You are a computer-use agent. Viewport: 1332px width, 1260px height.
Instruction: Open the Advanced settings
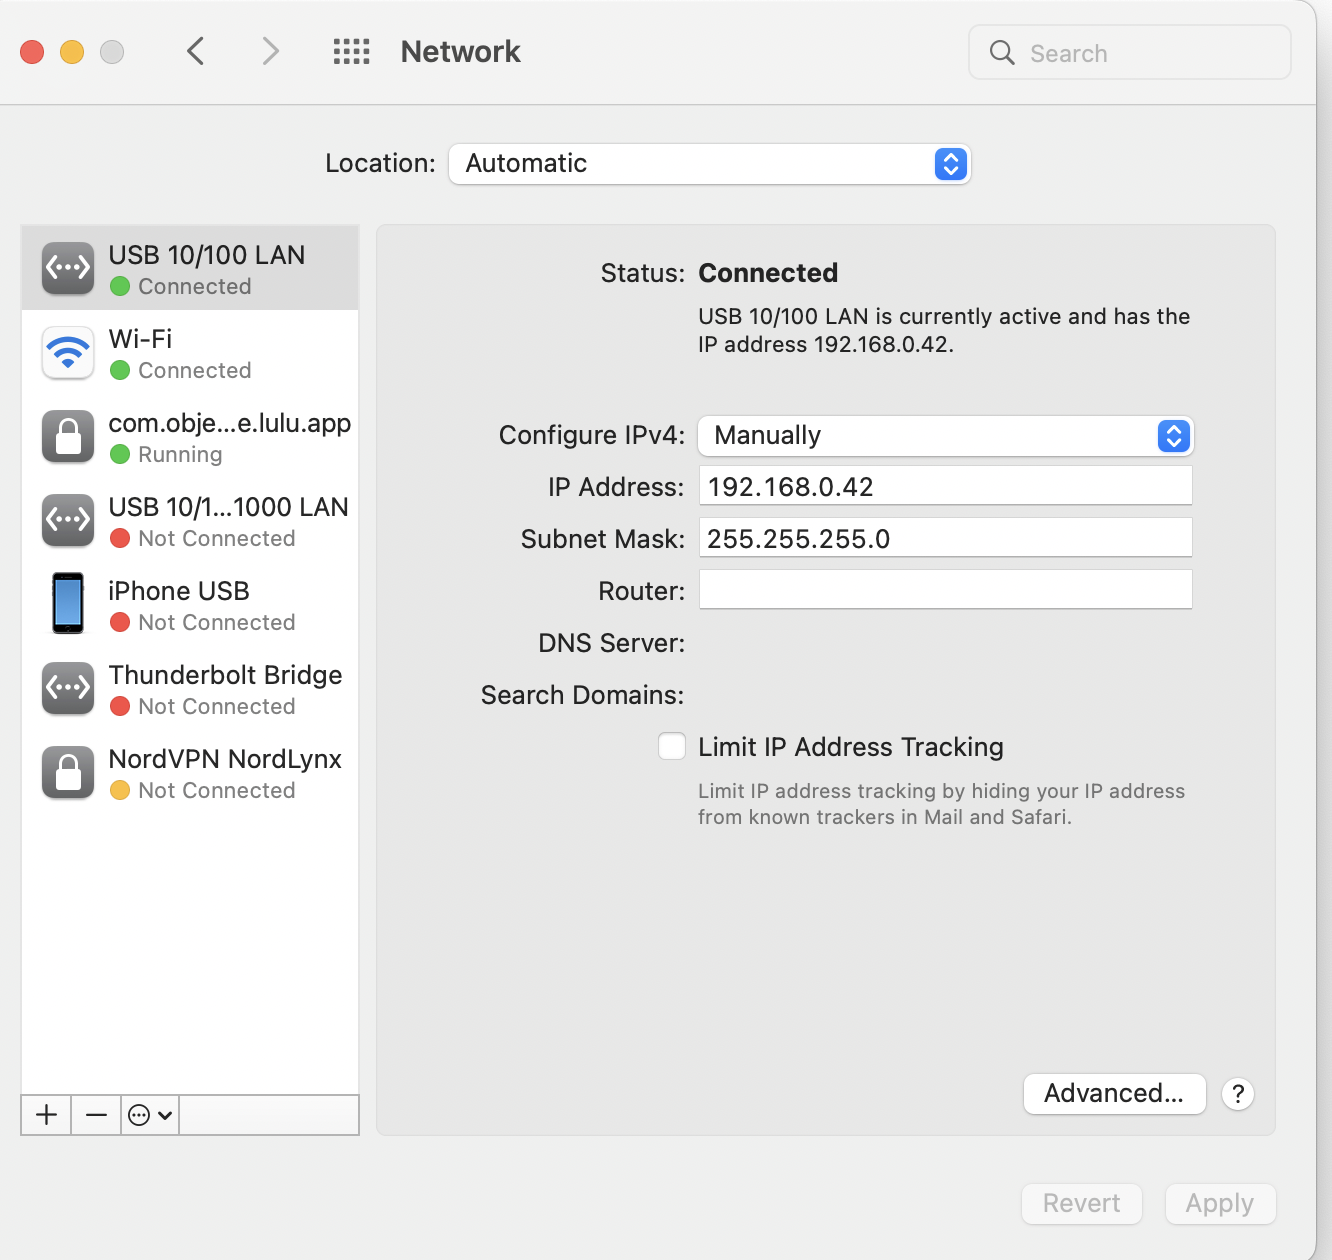point(1114,1094)
